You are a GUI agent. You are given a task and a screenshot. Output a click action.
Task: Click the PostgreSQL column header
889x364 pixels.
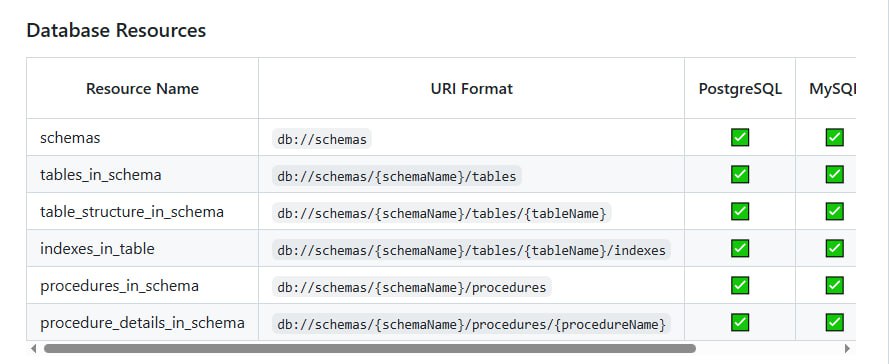click(x=740, y=89)
